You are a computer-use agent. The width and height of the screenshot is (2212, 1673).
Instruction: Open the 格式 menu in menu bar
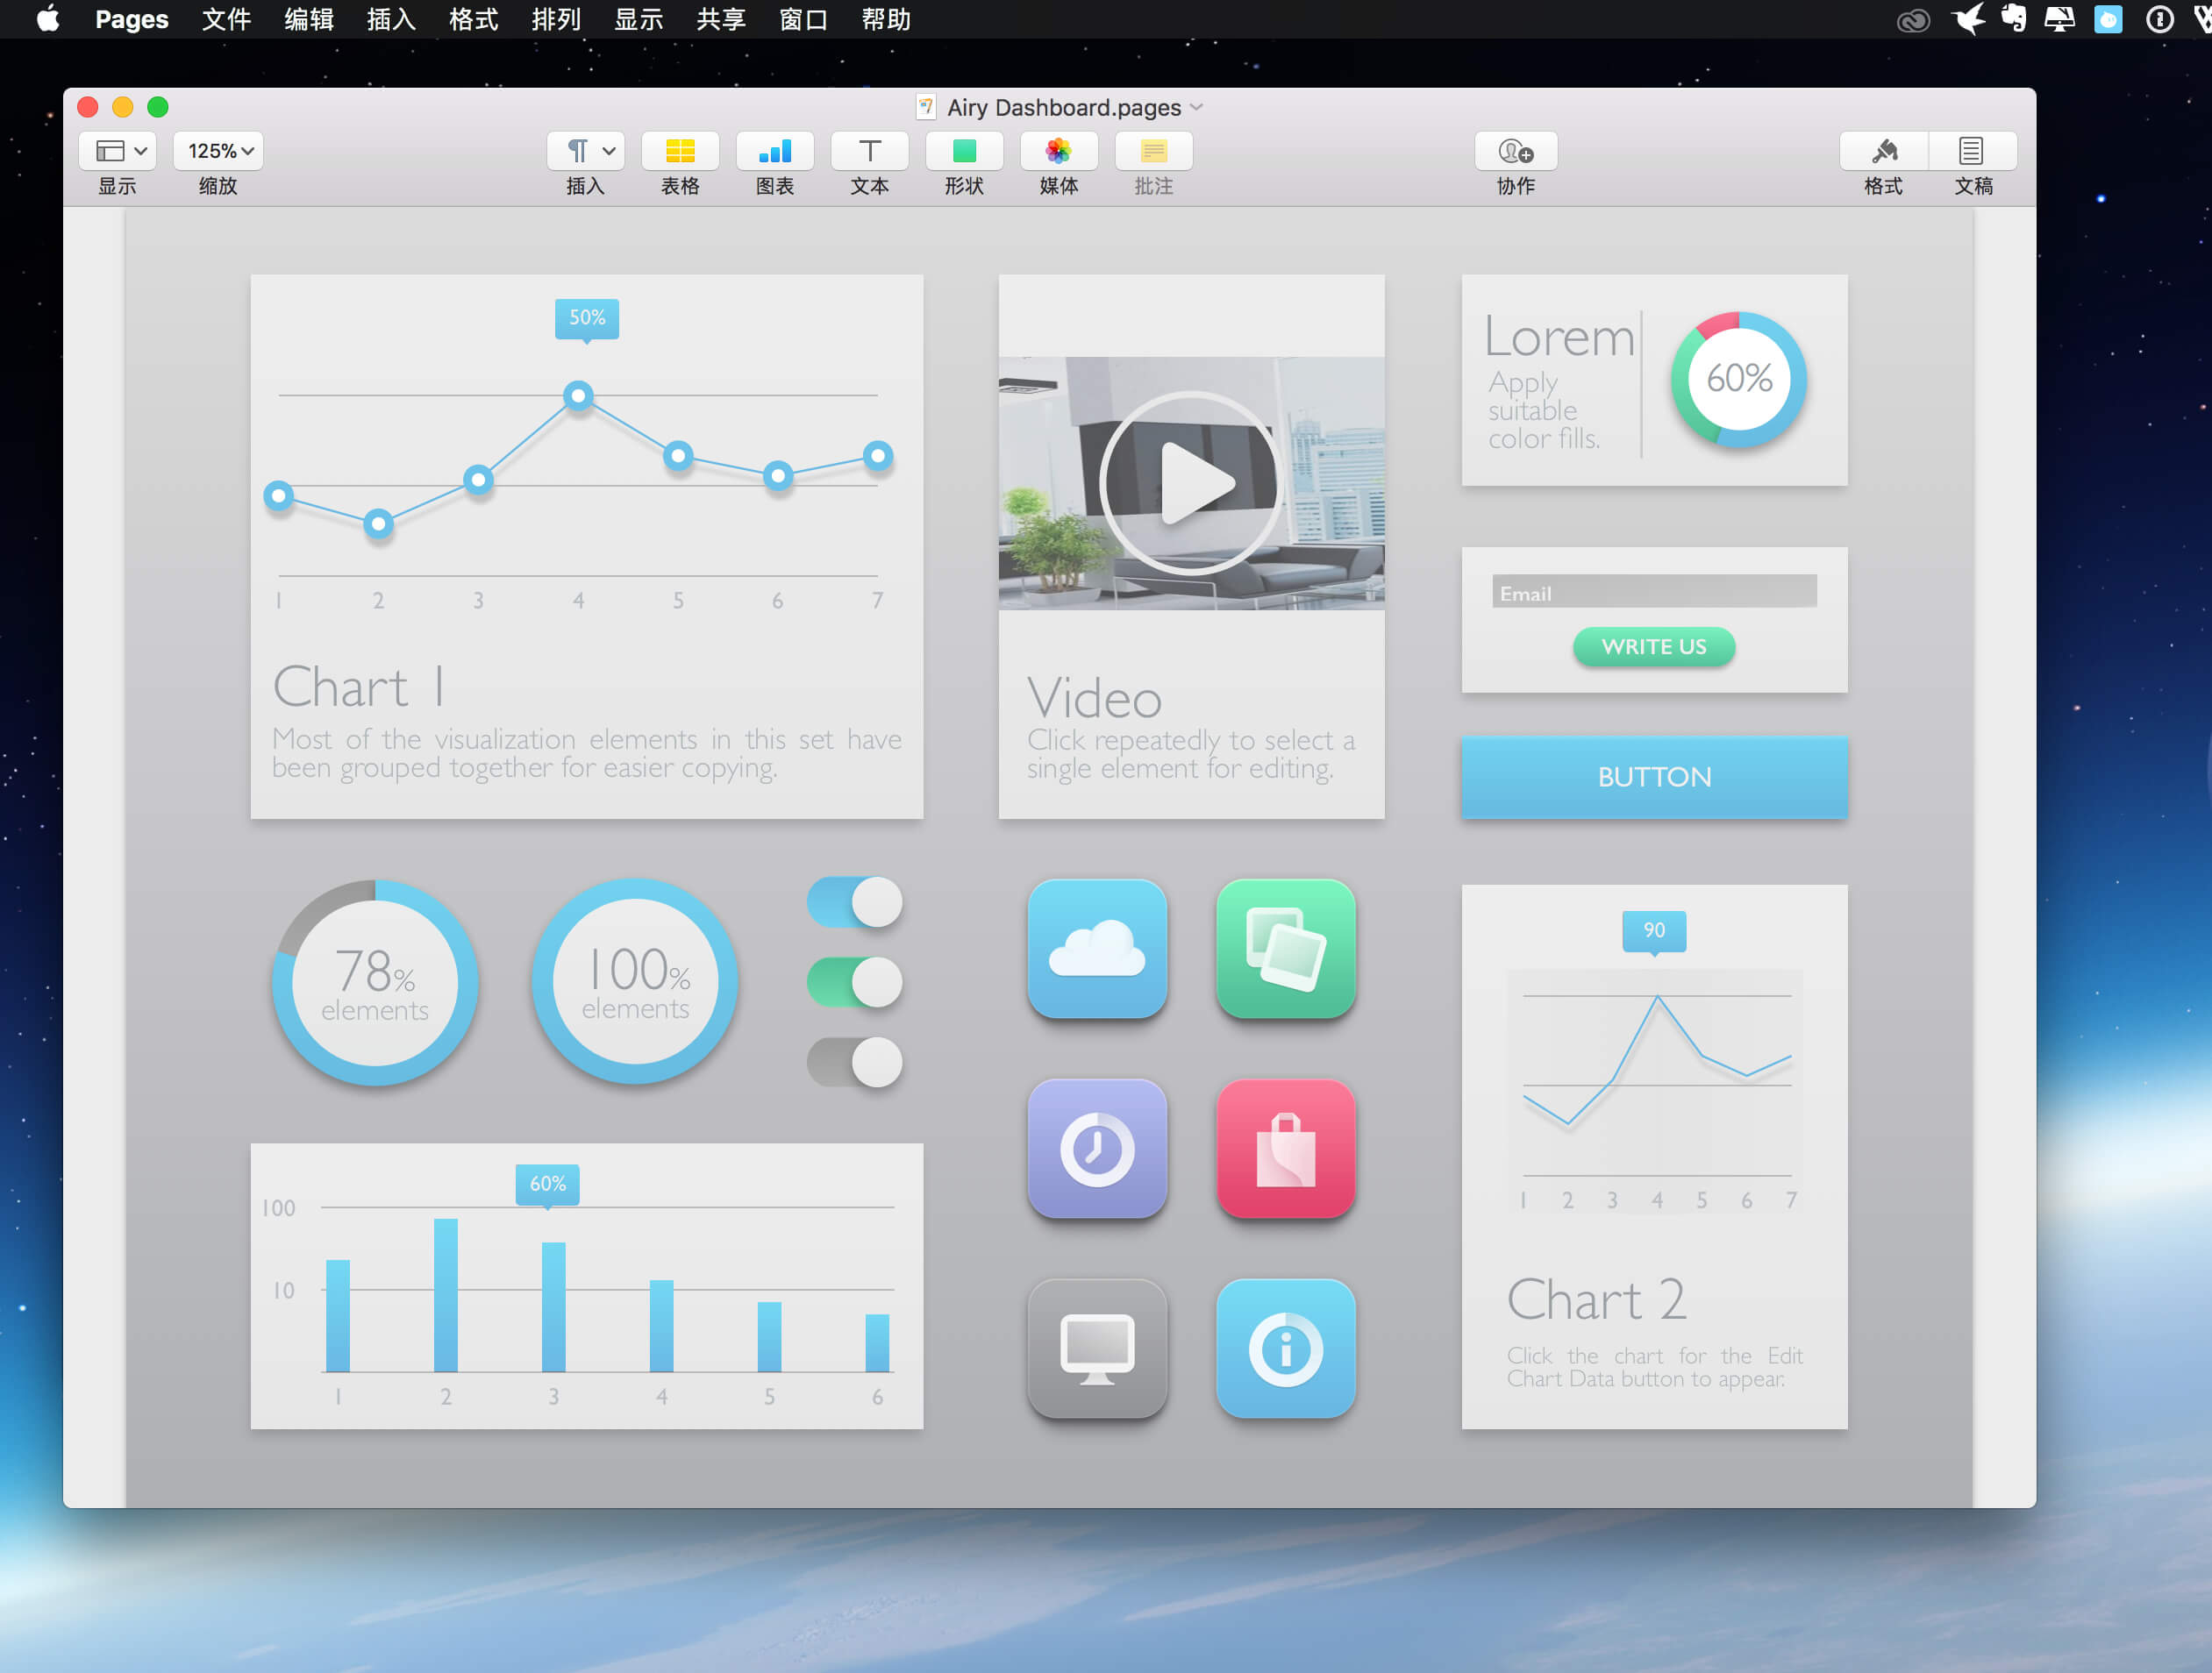click(x=474, y=19)
